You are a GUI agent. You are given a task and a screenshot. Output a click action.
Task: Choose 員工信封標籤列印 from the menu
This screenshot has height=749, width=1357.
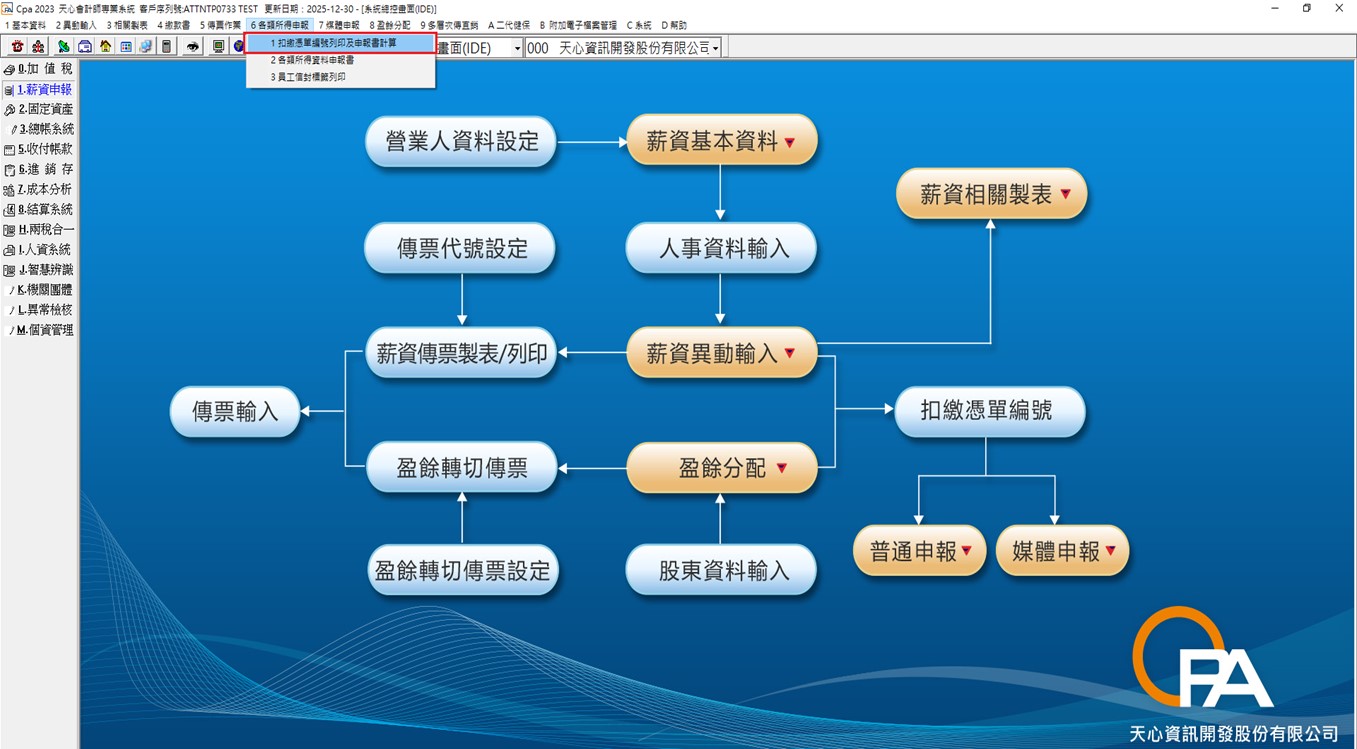[x=307, y=77]
